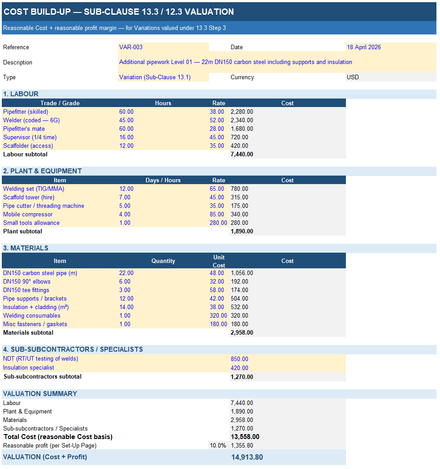Select the COST BUILD-UP title banner
Screen dimensions: 440x469
tap(219, 12)
